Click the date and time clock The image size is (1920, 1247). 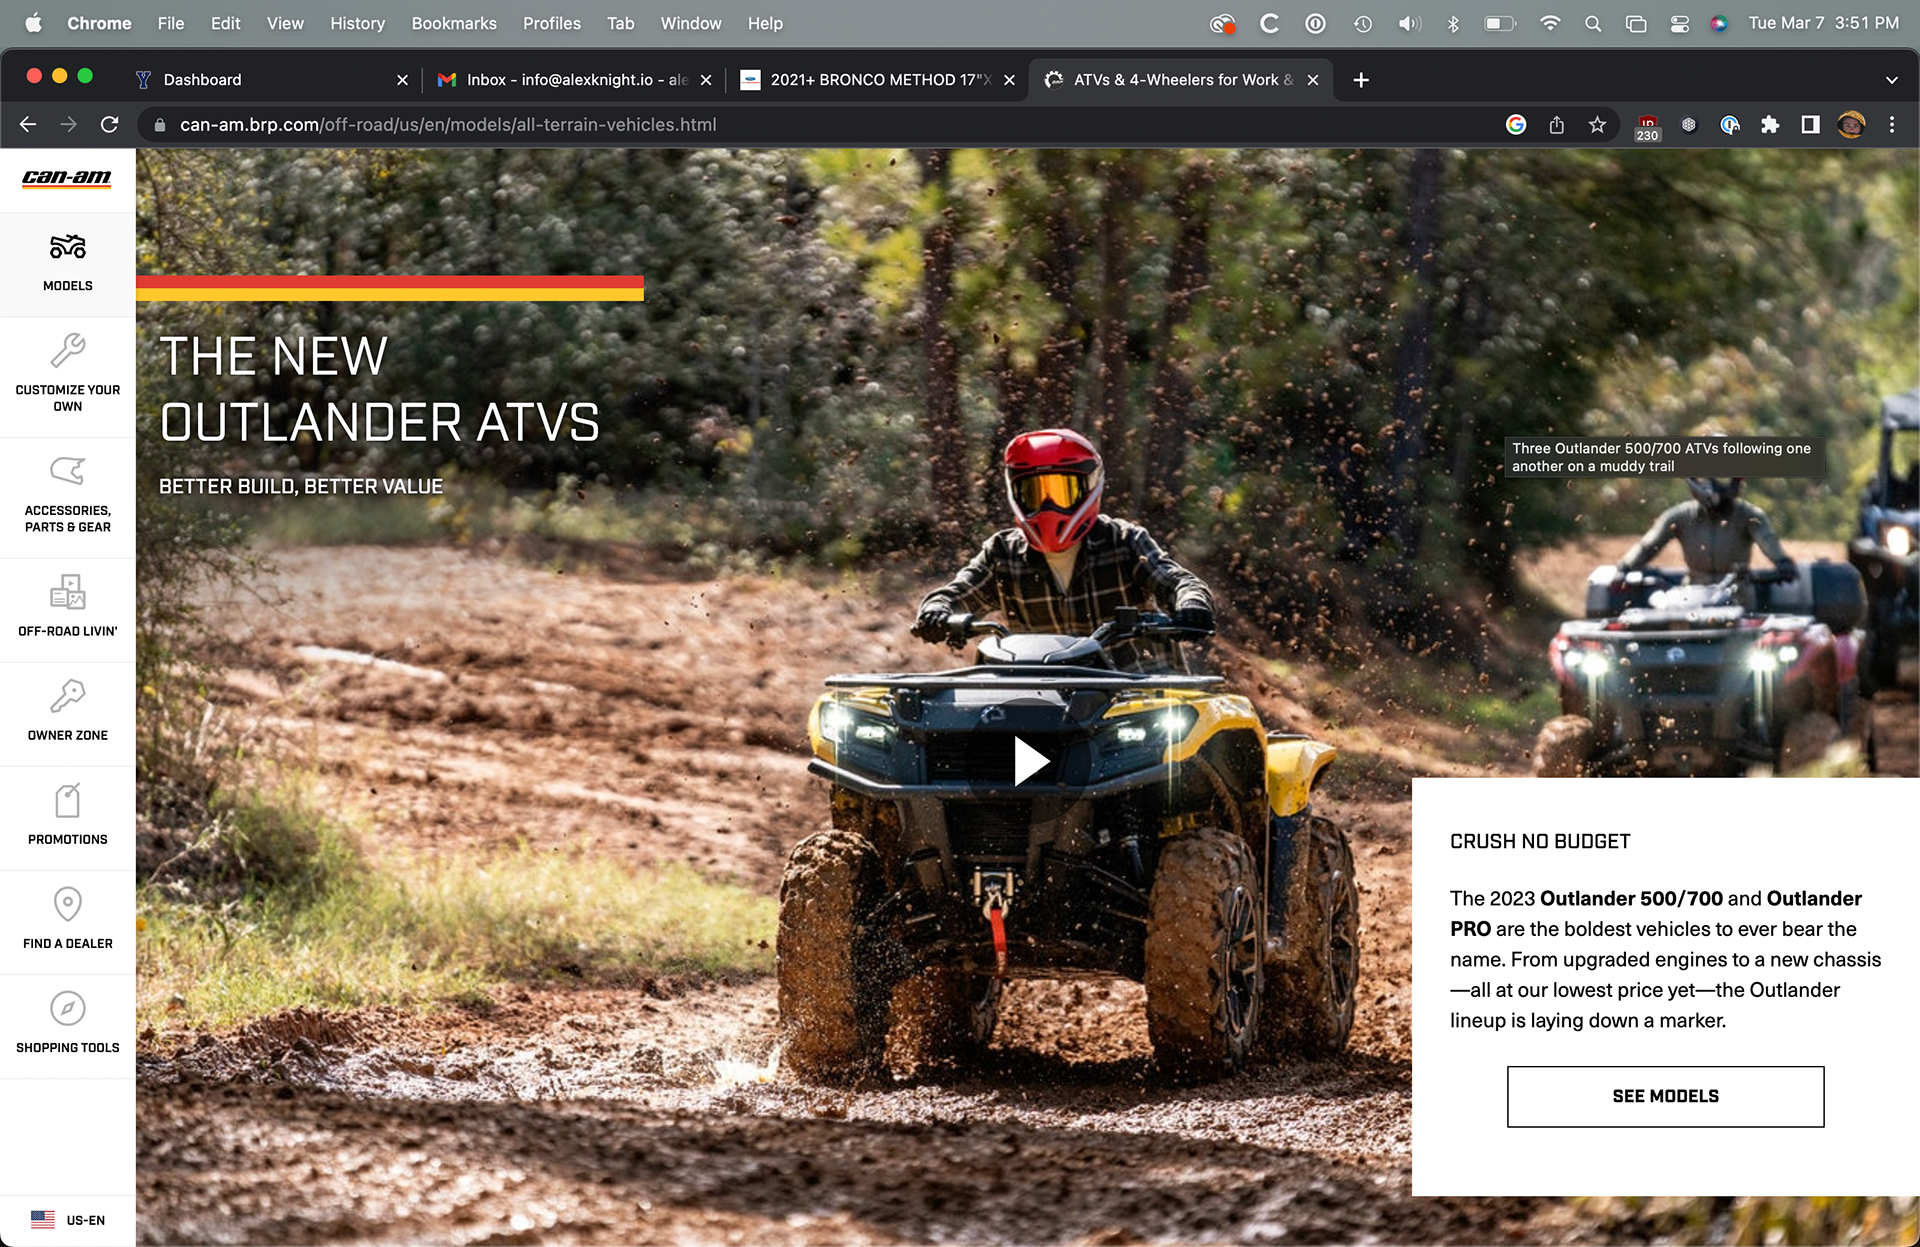1823,23
